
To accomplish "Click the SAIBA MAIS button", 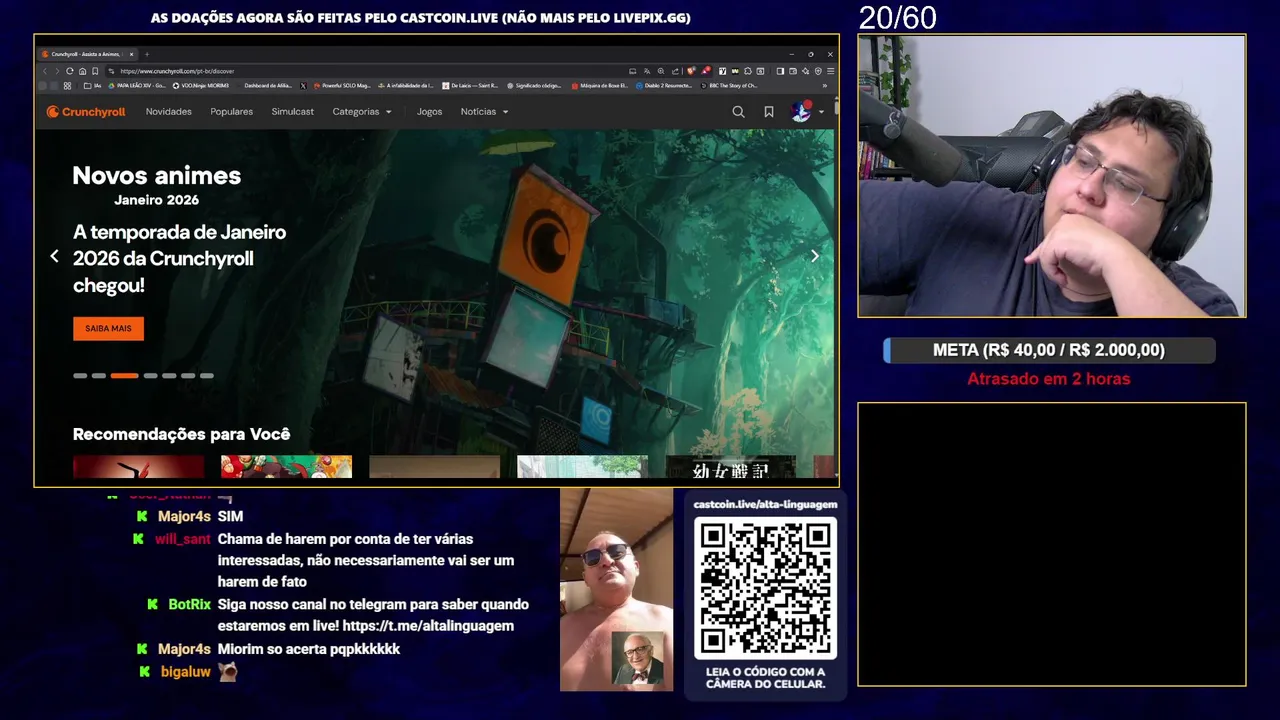I will 108,329.
